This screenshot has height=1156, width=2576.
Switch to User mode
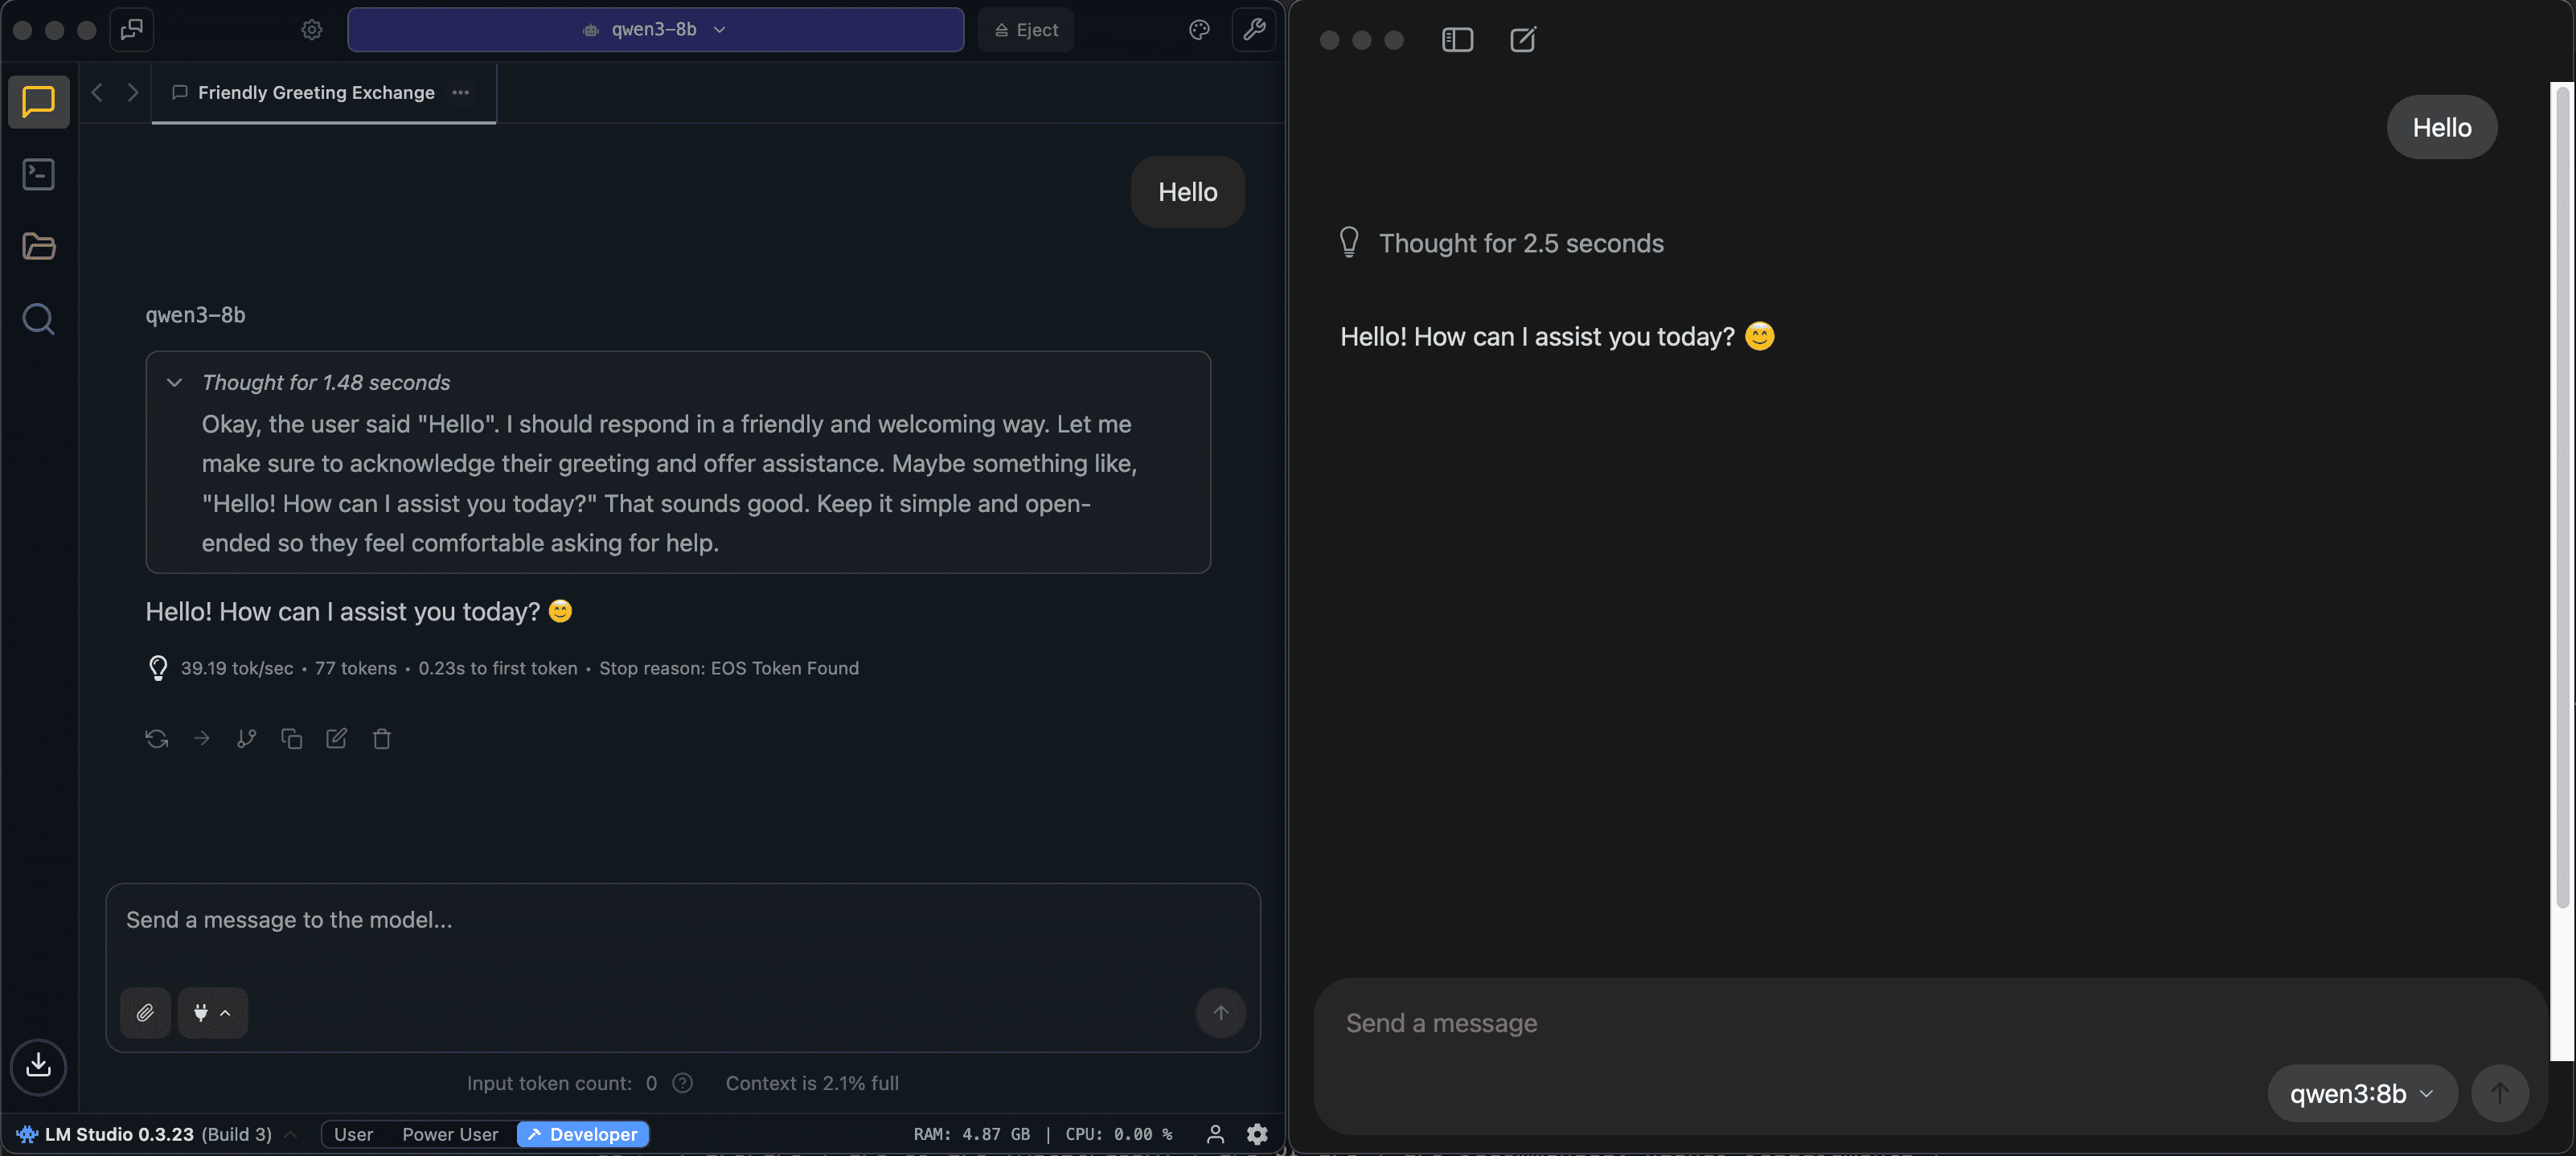pos(353,1134)
